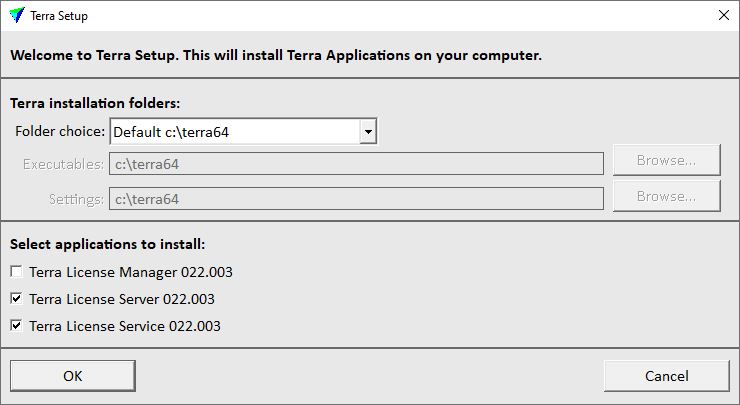This screenshot has width=740, height=405.
Task: Click the 'Select applications to install:' heading
Action: pos(108,244)
